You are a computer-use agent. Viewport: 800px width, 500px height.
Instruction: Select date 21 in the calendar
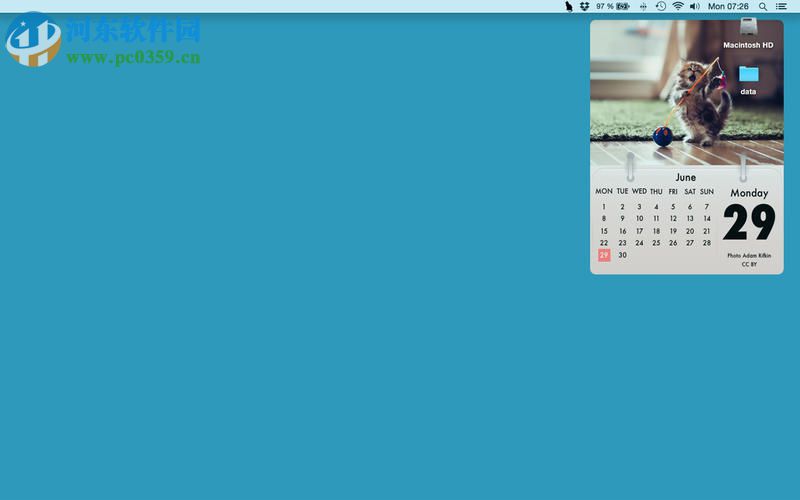tap(707, 231)
